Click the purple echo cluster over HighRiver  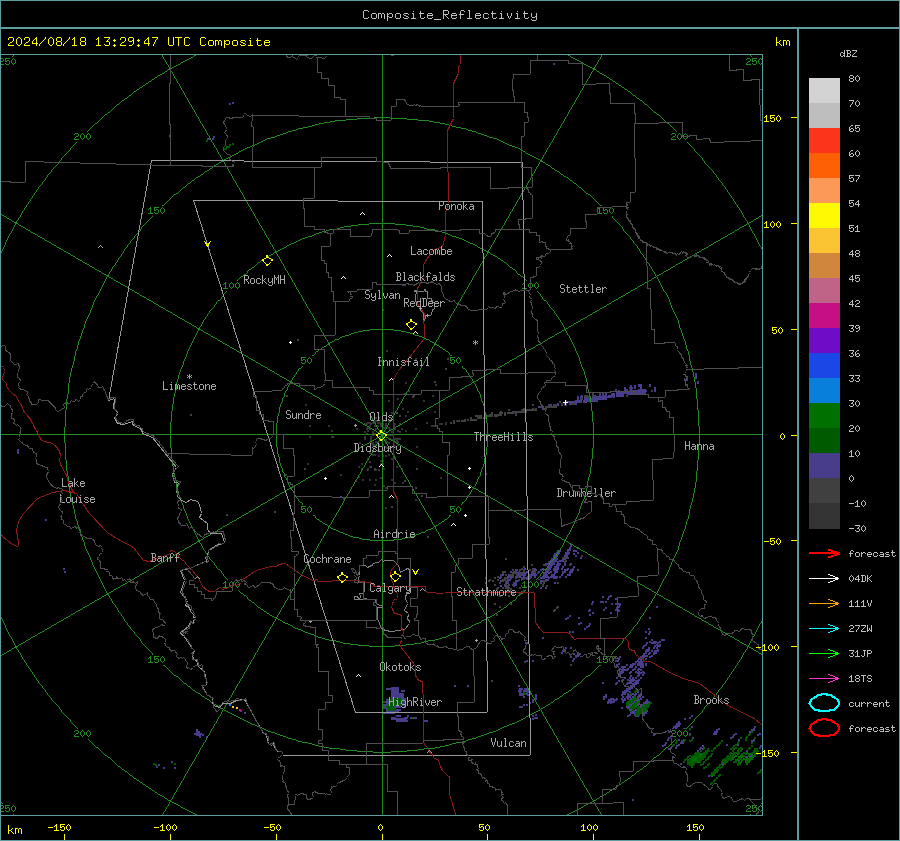tap(394, 702)
